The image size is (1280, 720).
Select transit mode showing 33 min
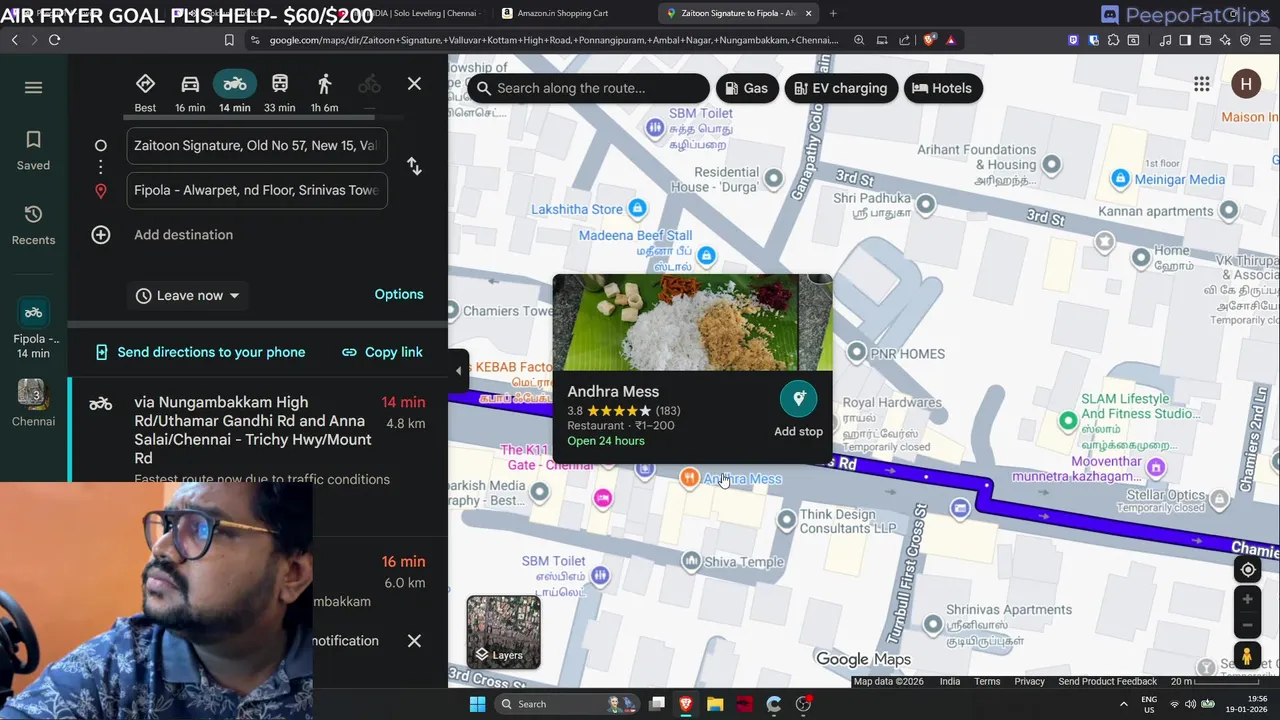pos(280,92)
